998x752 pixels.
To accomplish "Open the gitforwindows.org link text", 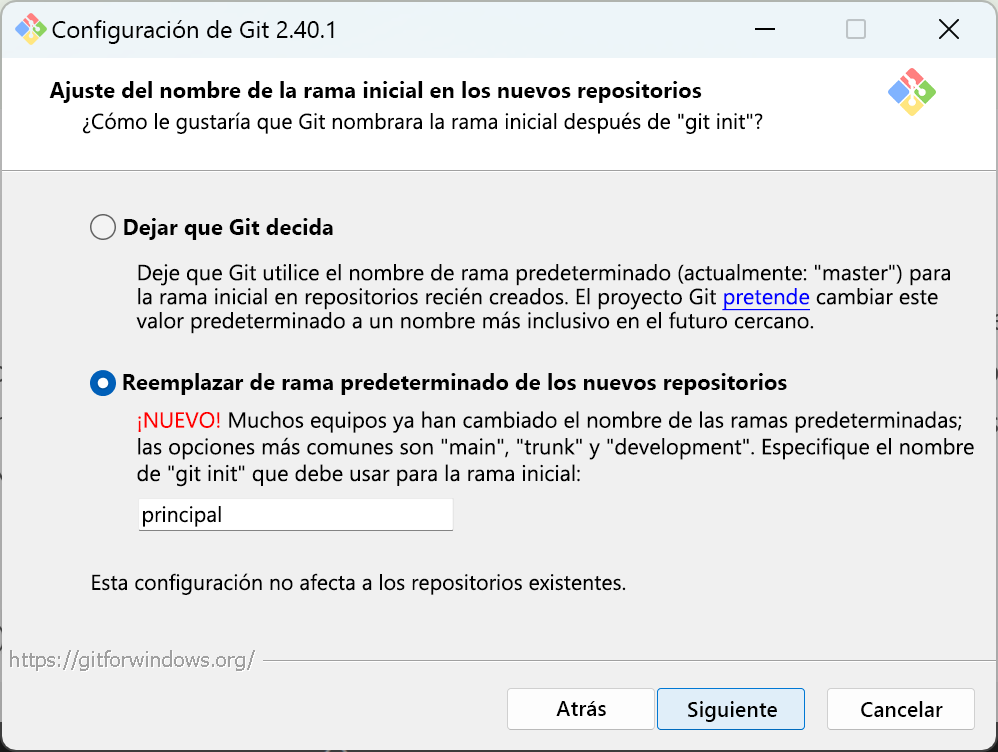I will pyautogui.click(x=132, y=660).
